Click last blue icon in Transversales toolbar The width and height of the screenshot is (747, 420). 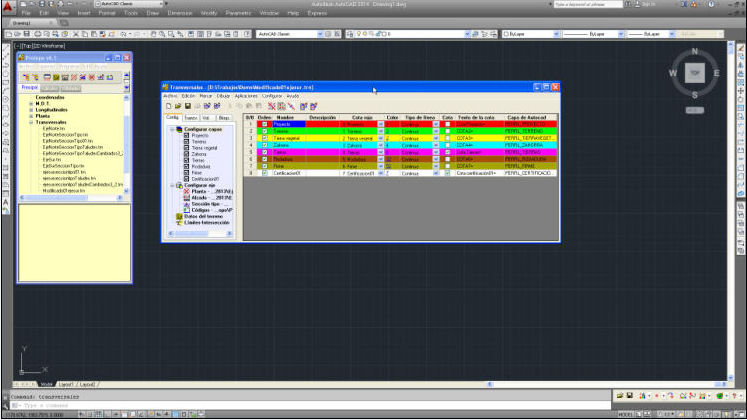pyautogui.click(x=313, y=106)
